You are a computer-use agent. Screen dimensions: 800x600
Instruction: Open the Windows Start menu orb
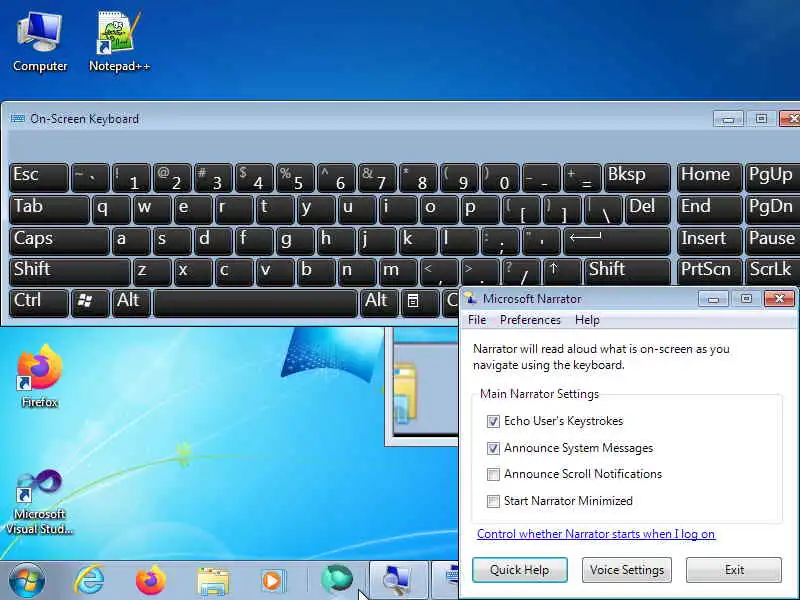coord(27,581)
